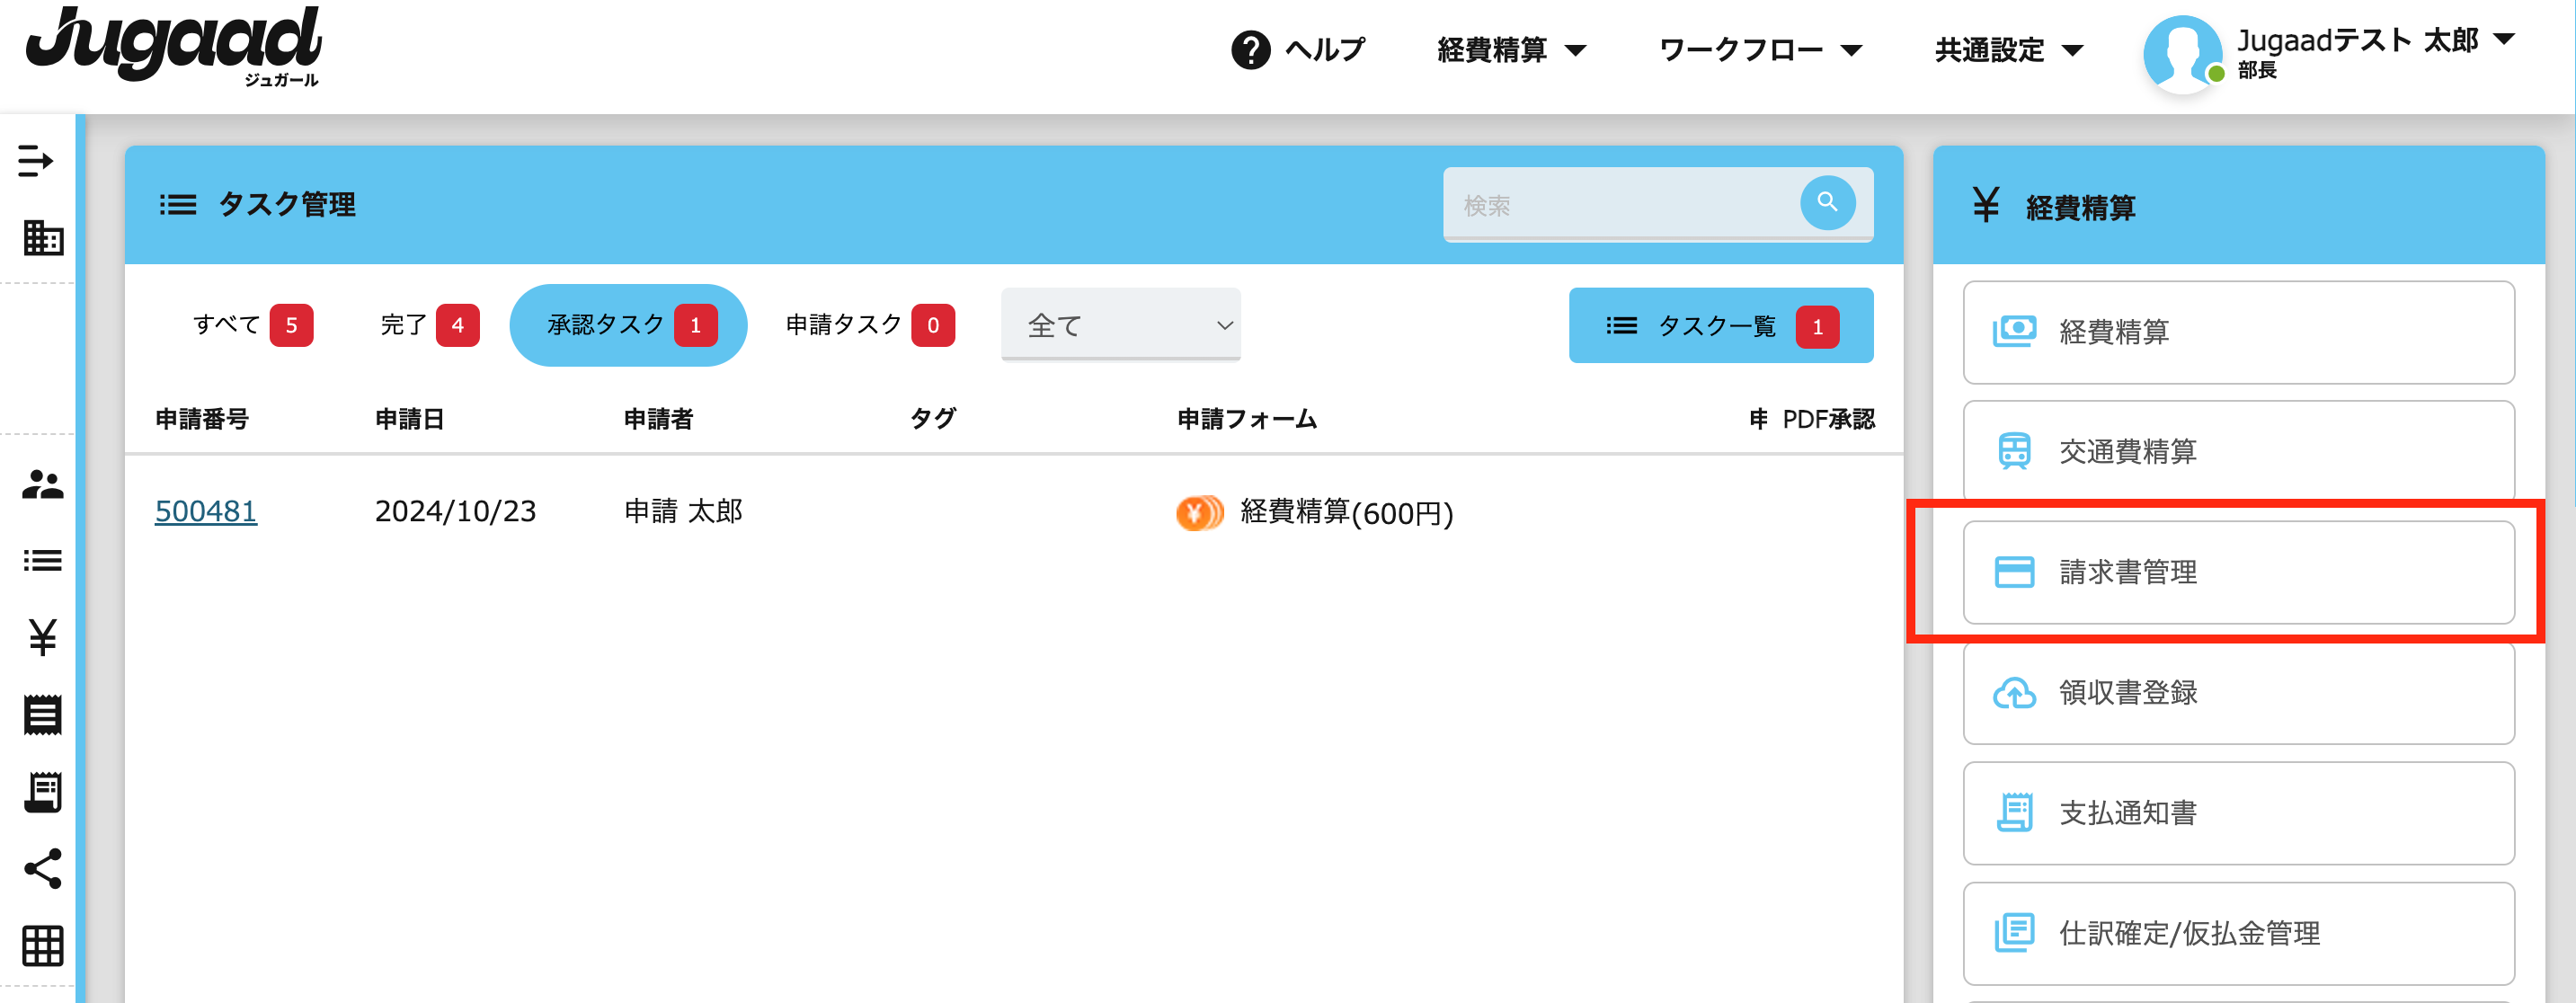Click into the 検索 search field
Image resolution: width=2576 pixels, height=1003 pixels.
coord(1619,204)
